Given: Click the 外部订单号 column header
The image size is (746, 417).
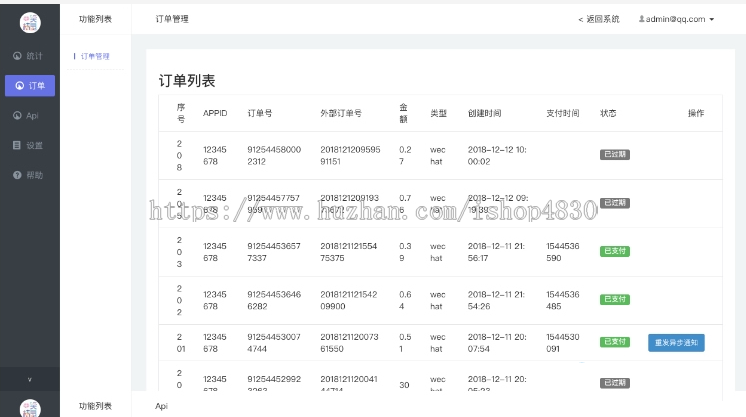Looking at the screenshot, I should pos(341,113).
